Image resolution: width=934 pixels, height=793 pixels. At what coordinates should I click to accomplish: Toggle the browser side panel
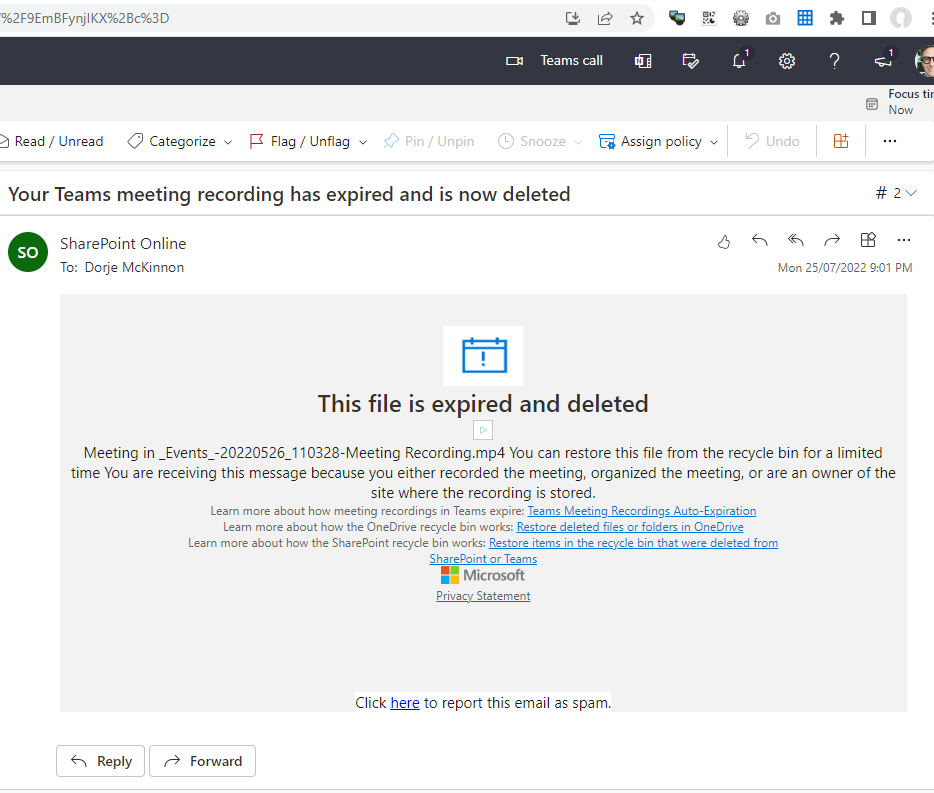(869, 18)
